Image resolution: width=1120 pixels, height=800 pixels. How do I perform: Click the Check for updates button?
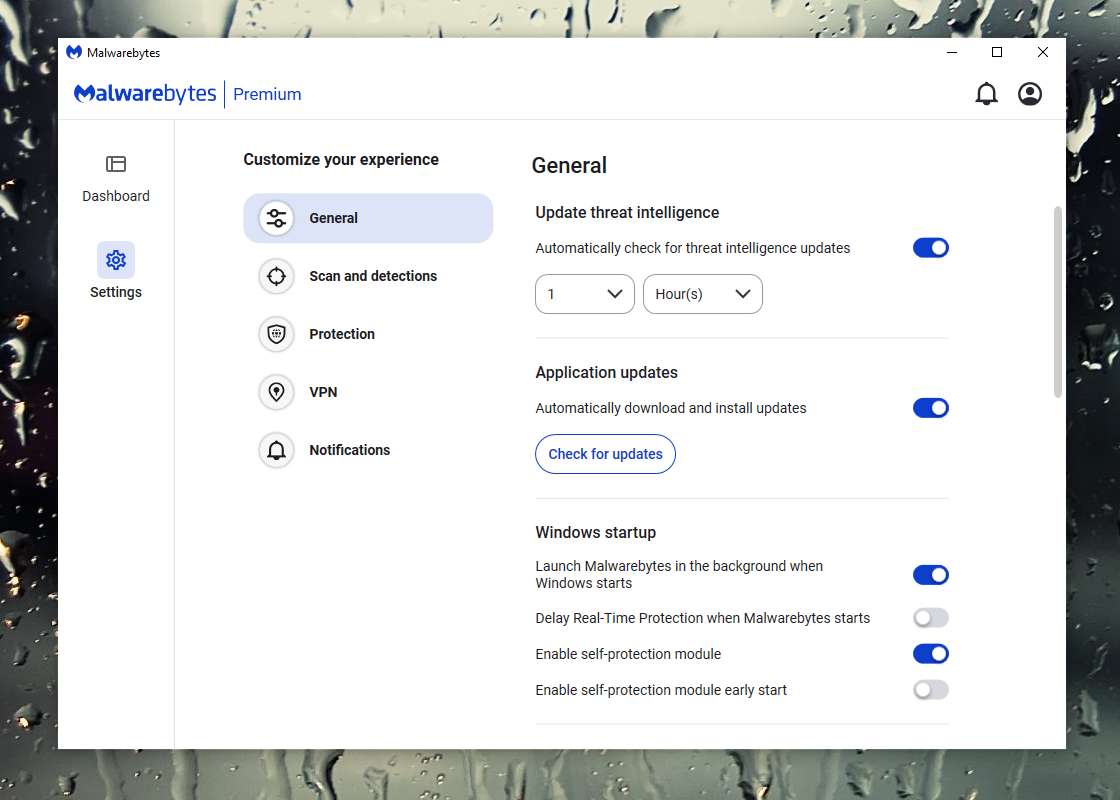605,454
